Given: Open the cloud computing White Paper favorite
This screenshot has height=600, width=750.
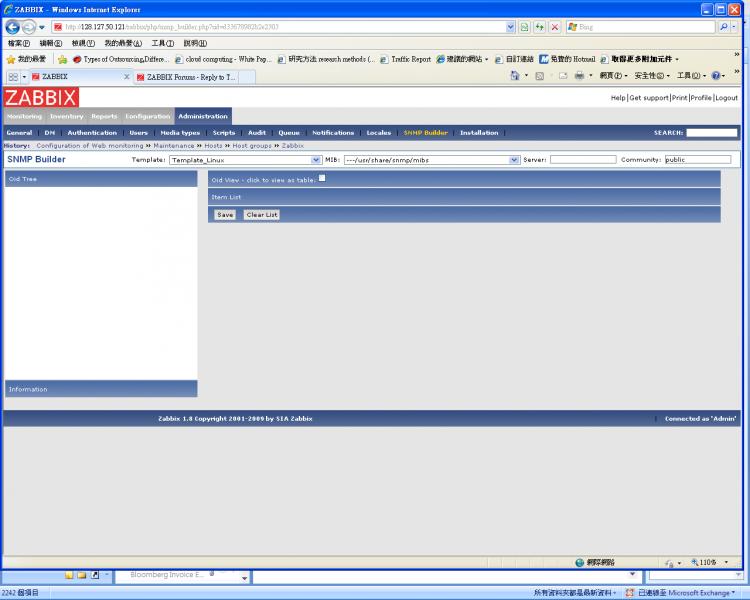Looking at the screenshot, I should [223, 59].
